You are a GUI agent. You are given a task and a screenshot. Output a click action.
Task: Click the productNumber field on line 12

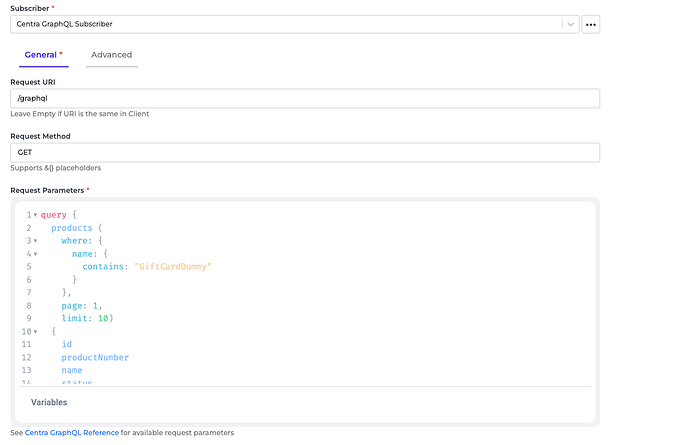(x=95, y=357)
